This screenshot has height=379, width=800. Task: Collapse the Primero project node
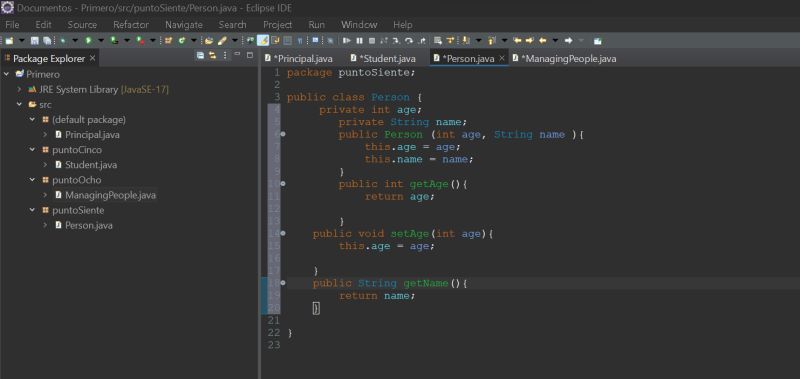pyautogui.click(x=6, y=74)
